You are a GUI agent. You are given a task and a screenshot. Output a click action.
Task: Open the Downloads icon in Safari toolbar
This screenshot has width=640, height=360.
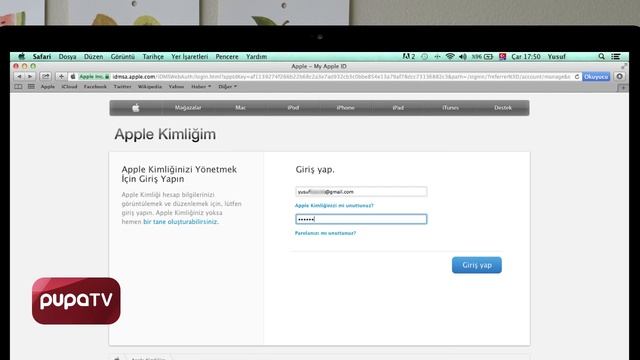619,76
